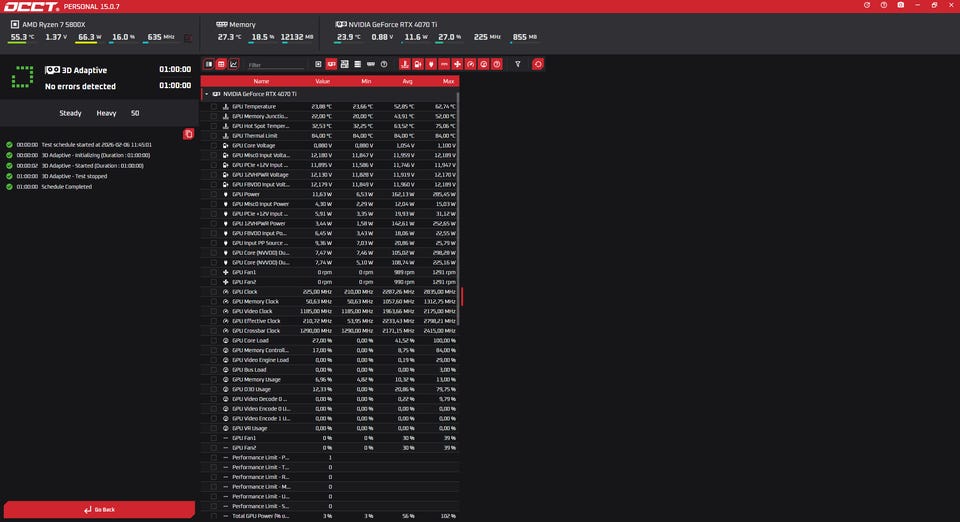
Task: Select the graph view icon
Action: 234,64
